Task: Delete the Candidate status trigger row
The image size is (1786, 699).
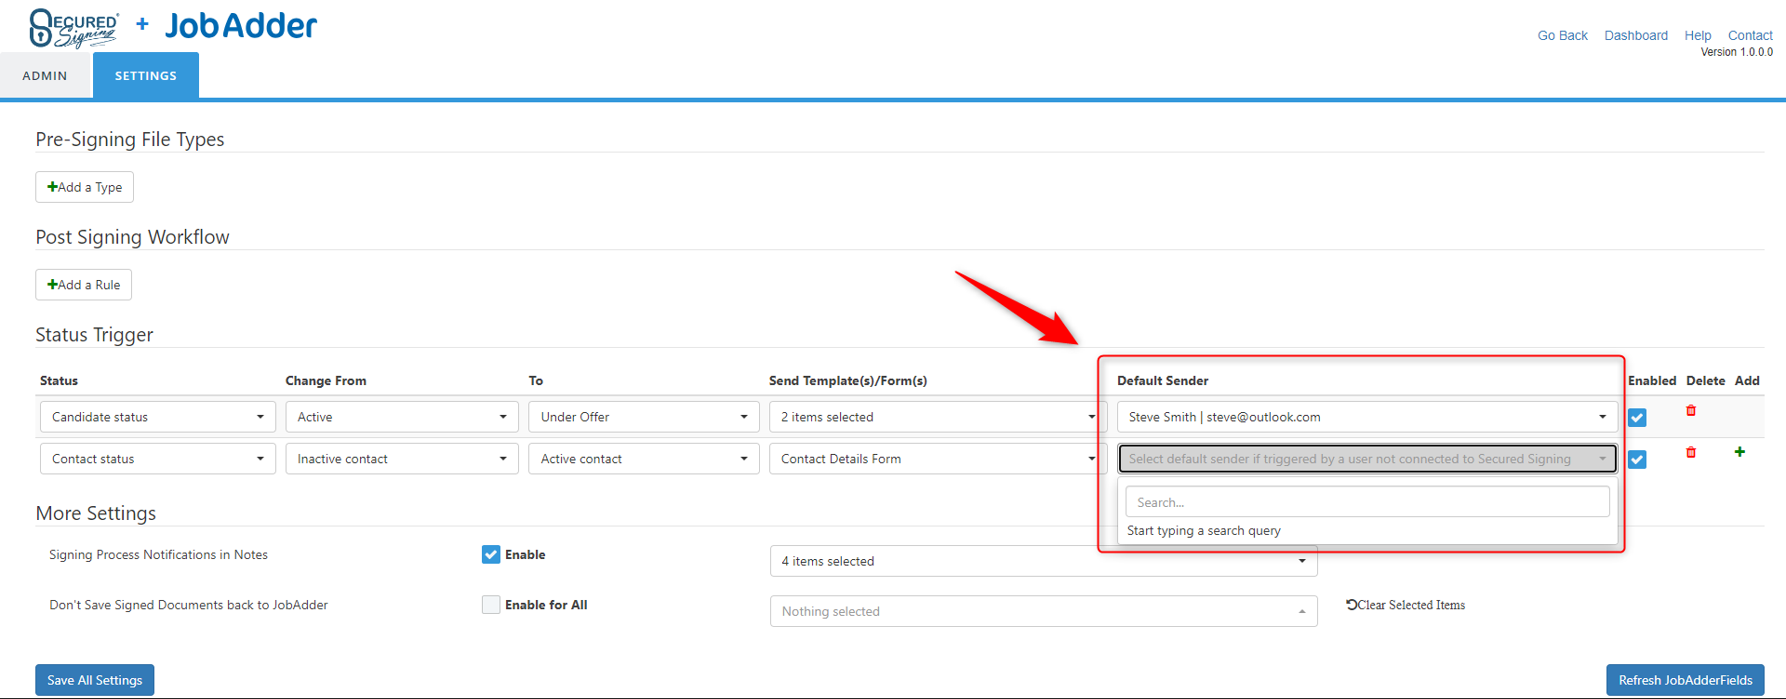Action: 1691,411
